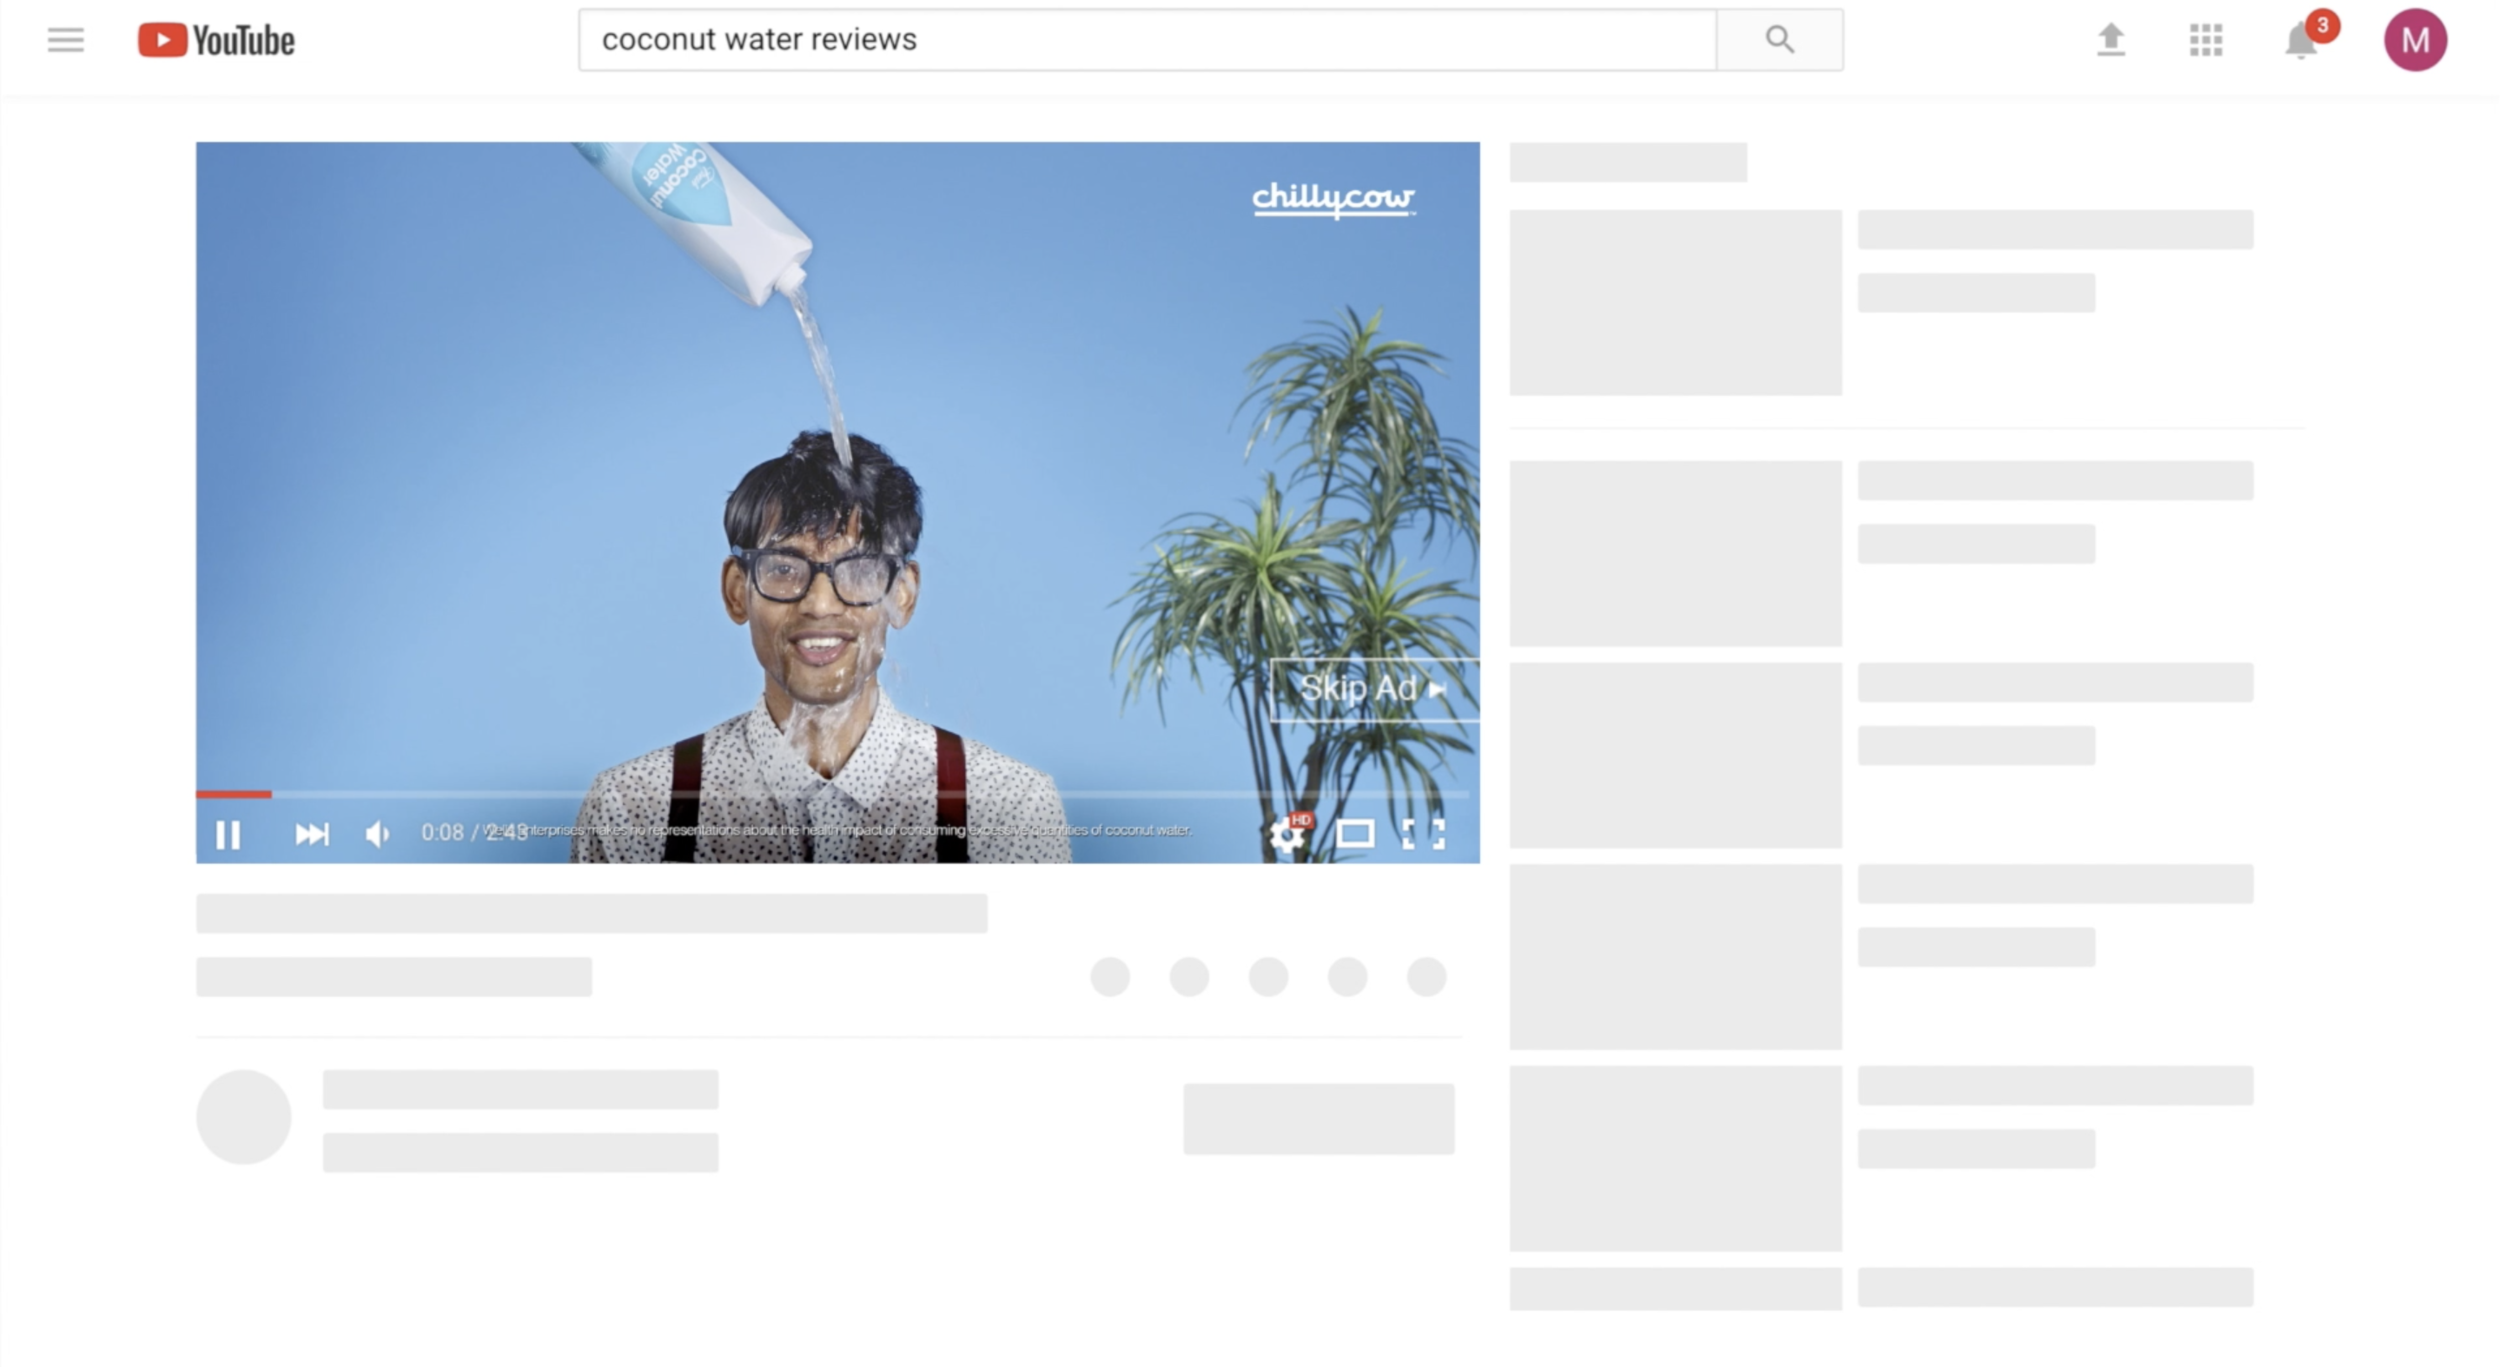Enter fullscreen mode
This screenshot has height=1367, width=2500.
click(1423, 834)
